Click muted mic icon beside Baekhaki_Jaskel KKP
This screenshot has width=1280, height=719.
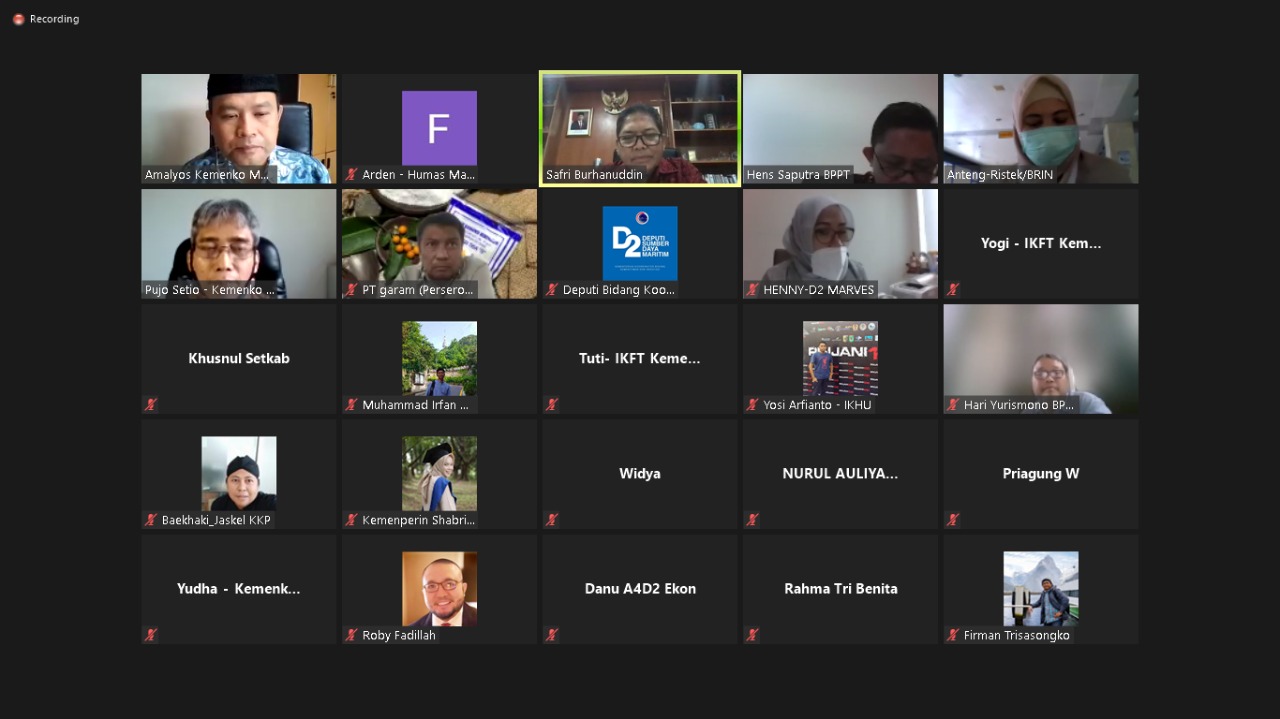(x=151, y=520)
